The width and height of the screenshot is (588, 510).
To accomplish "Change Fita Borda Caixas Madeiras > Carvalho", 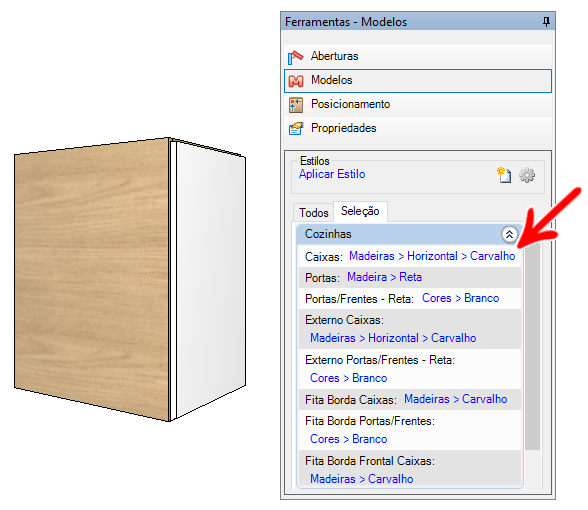I will (455, 399).
